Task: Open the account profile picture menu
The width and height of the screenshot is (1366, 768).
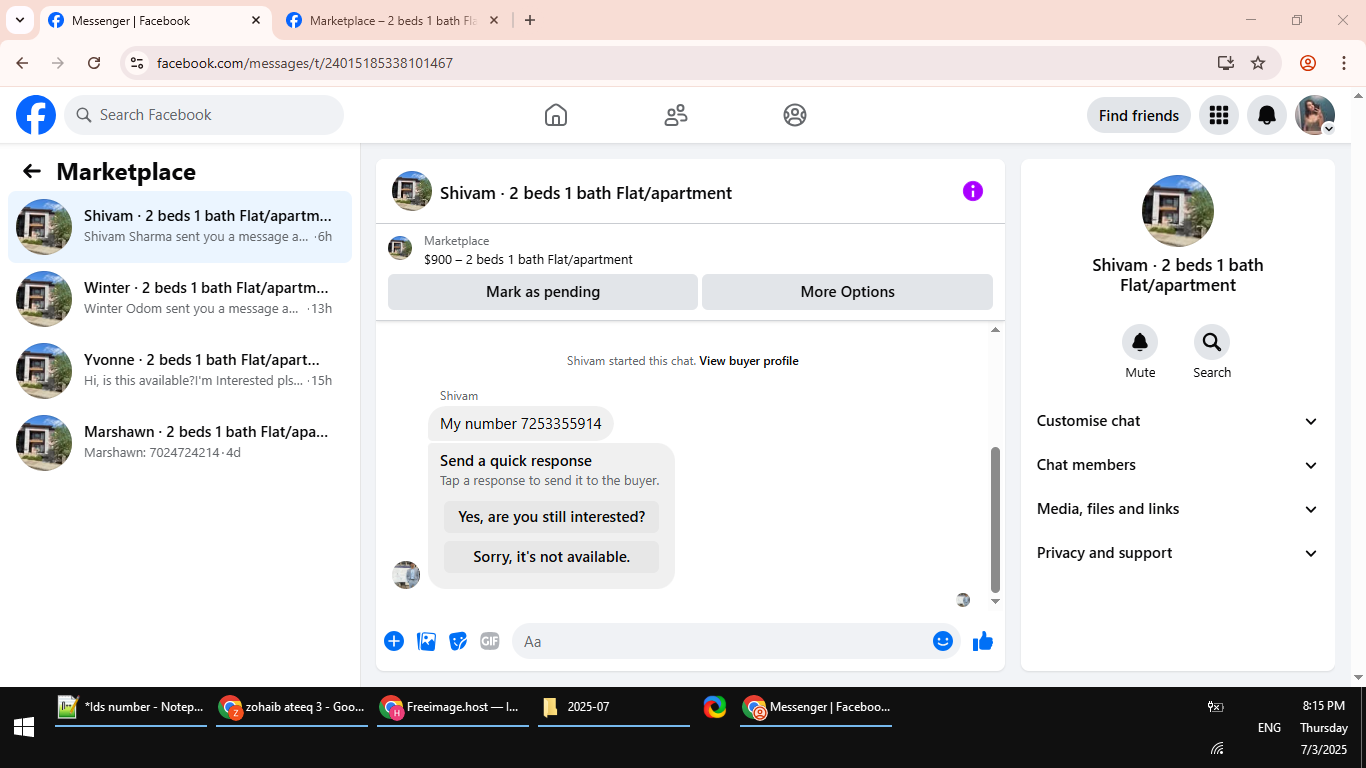Action: tap(1315, 115)
